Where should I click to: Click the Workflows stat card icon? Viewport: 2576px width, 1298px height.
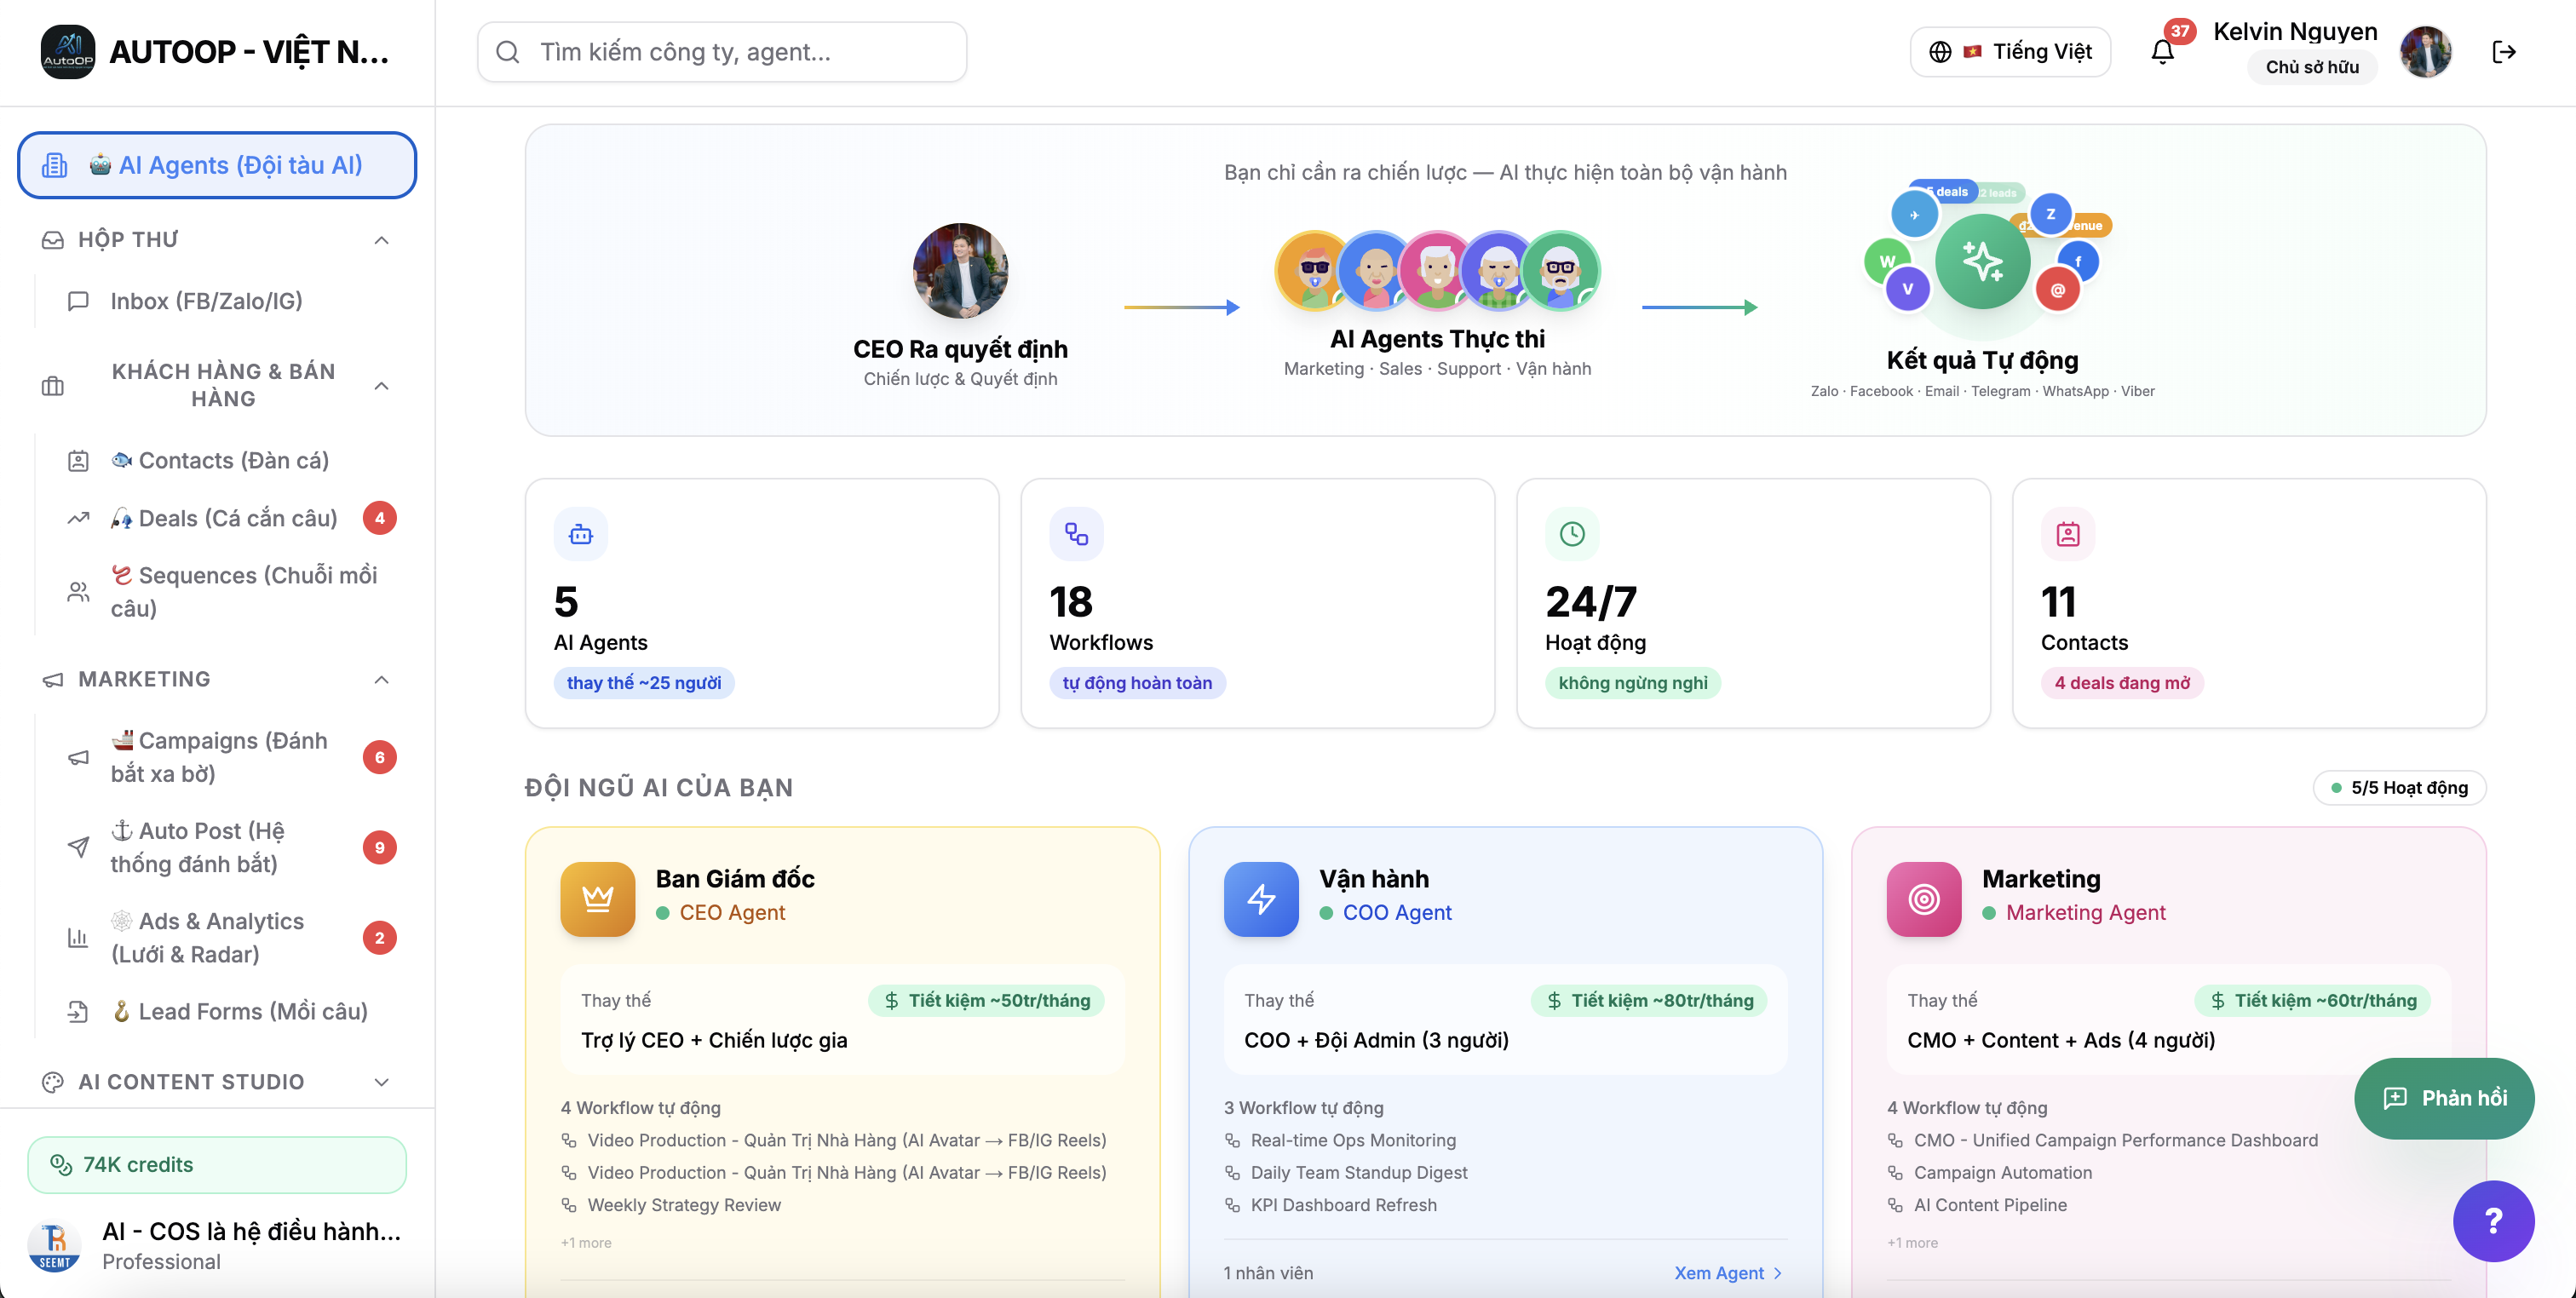1076,534
